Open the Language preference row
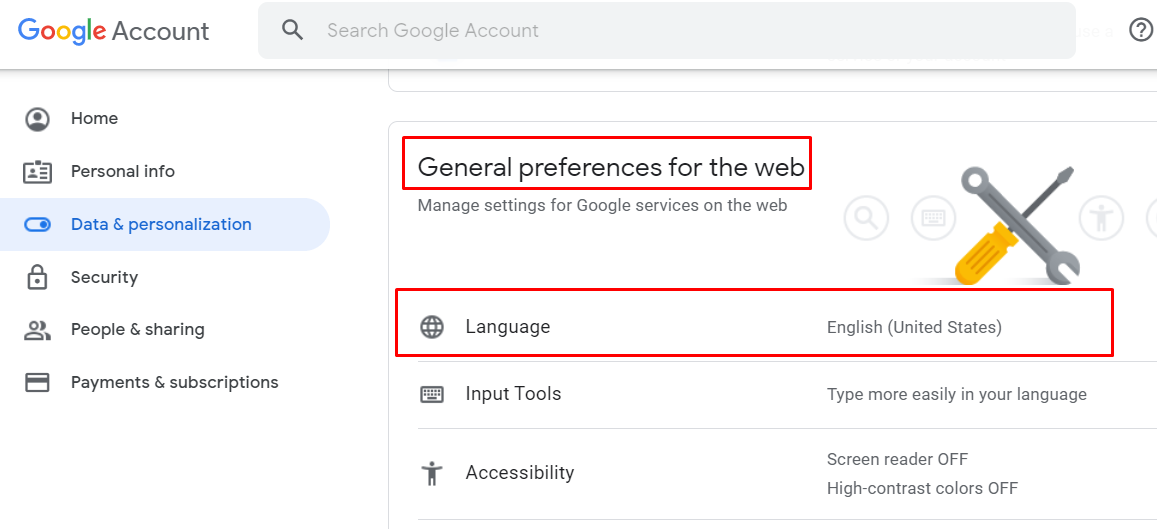The height and width of the screenshot is (529, 1157). 787,327
